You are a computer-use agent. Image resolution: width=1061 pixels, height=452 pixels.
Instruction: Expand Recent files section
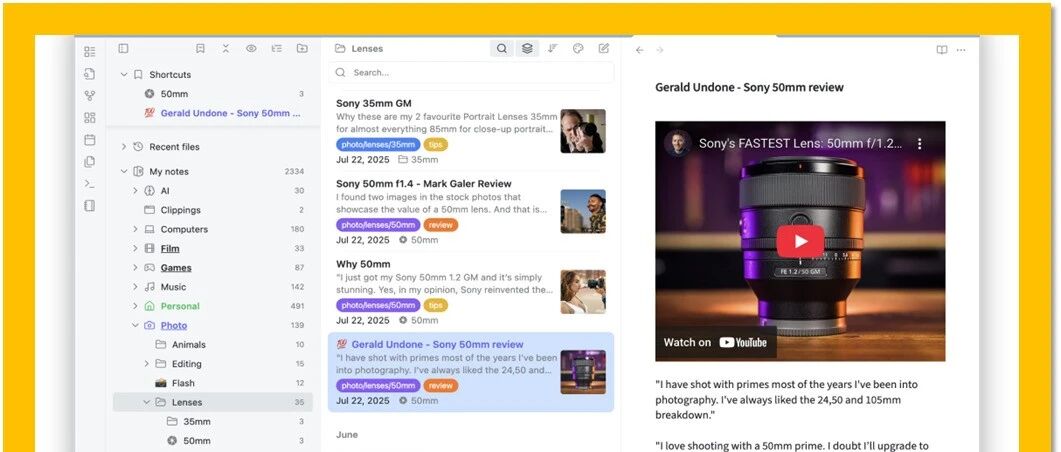pyautogui.click(x=124, y=147)
